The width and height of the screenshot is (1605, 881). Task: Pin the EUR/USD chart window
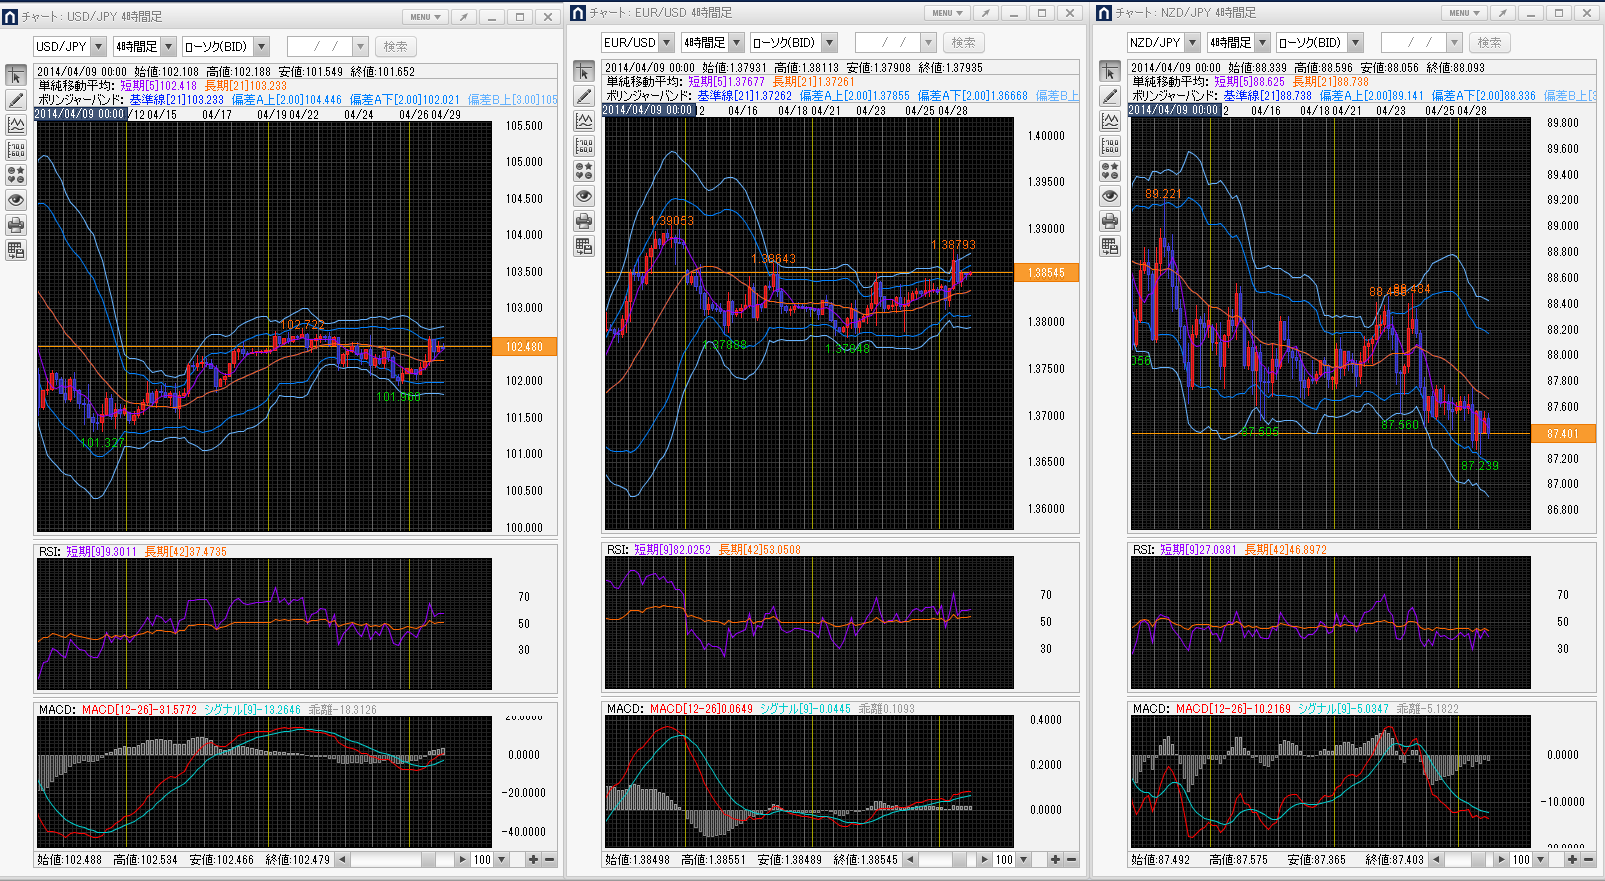coord(986,13)
